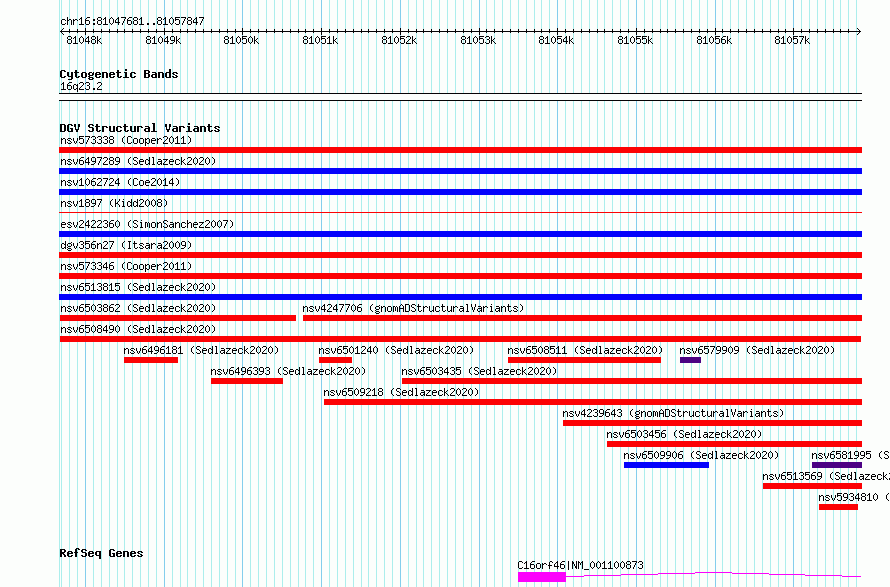Select the nsv6509906 (Sedlazeck2020) label
890x587 pixels.
point(701,455)
